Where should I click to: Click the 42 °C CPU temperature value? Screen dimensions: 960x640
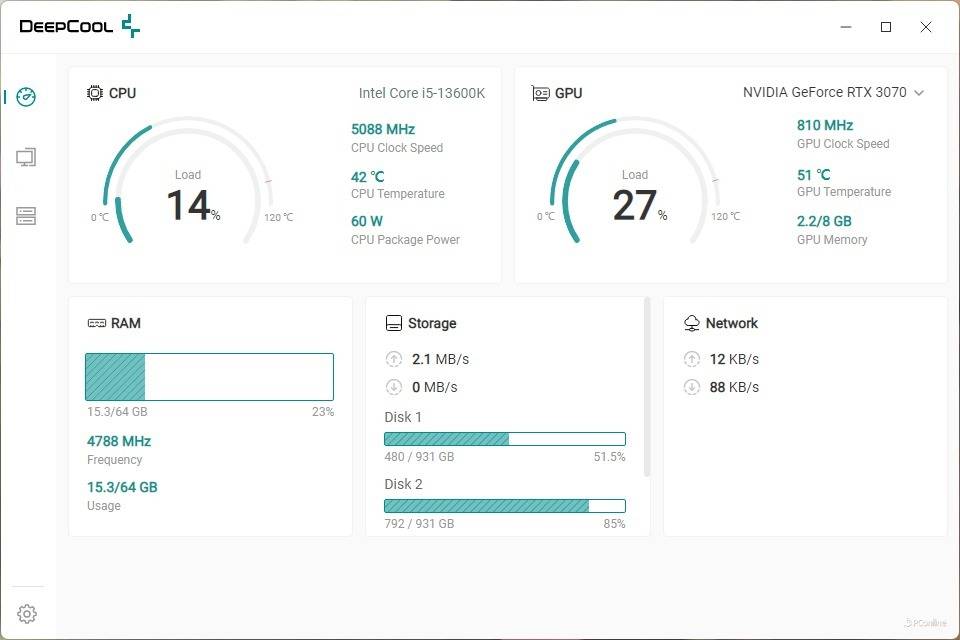[368, 177]
